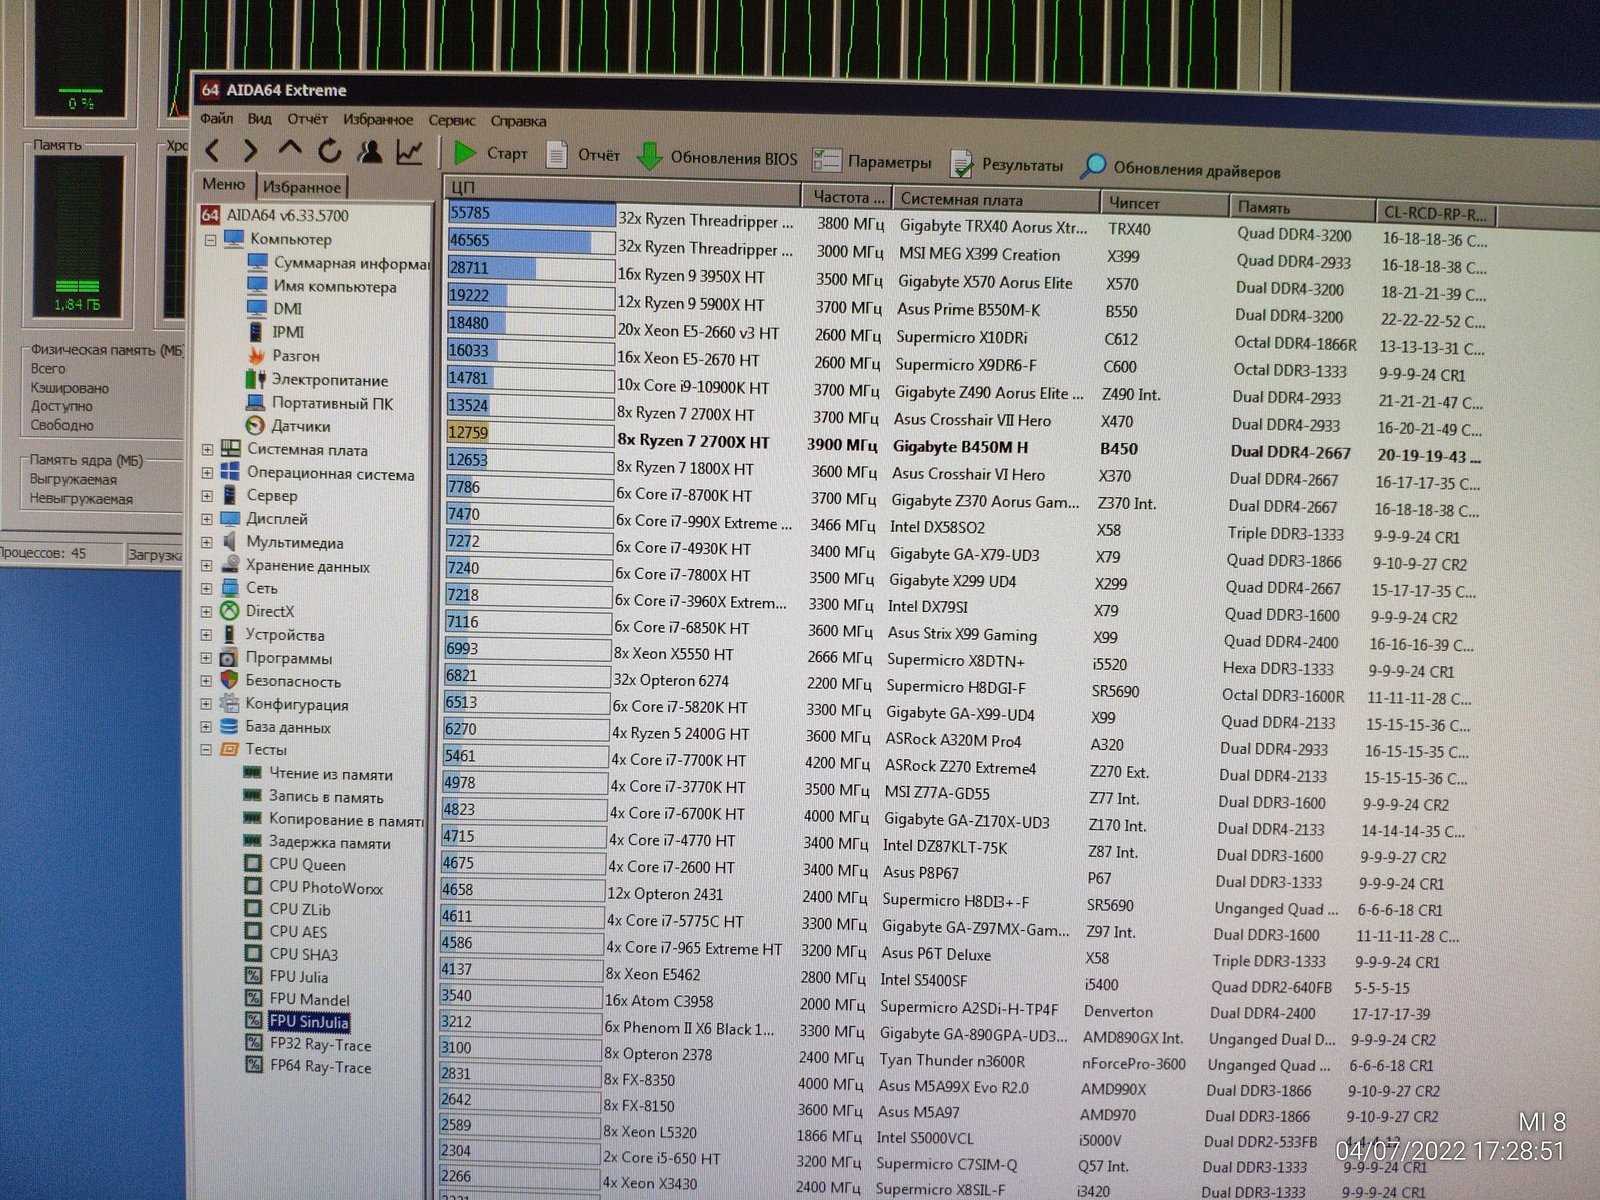Open the Справка menu

518,121
